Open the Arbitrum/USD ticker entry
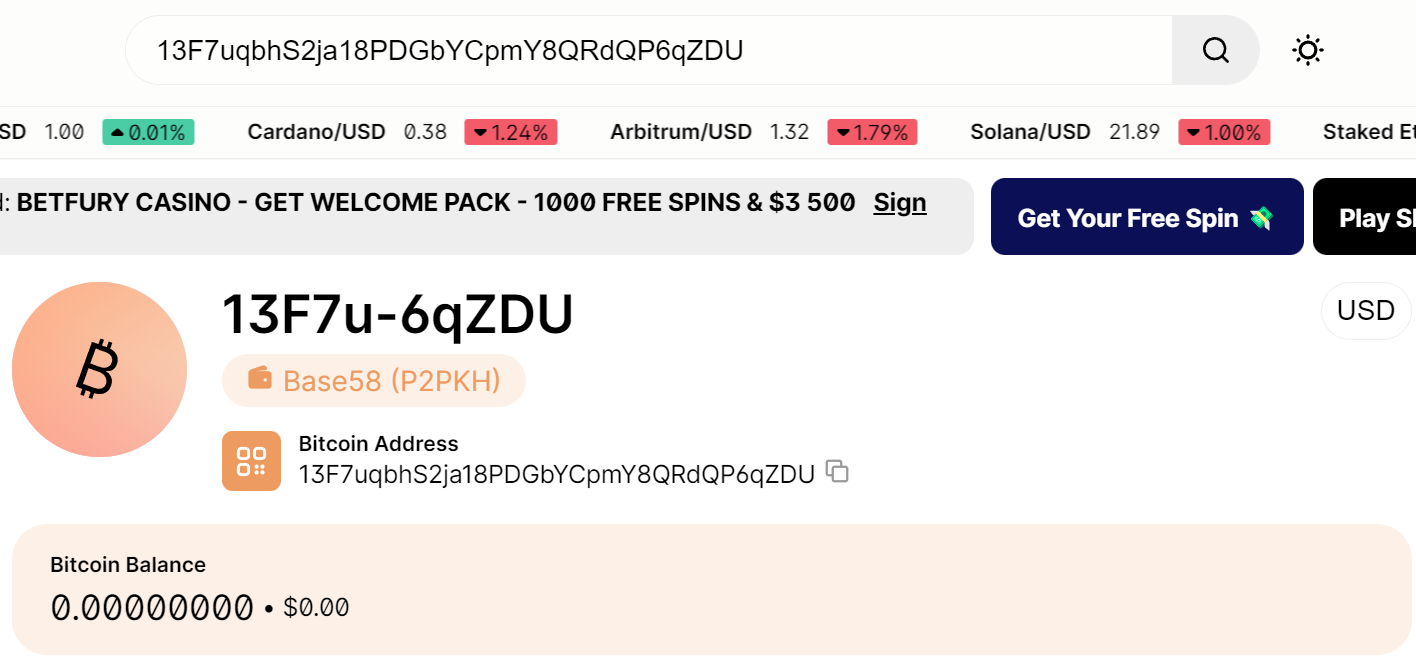Screen dimensions: 1416x661 point(681,131)
